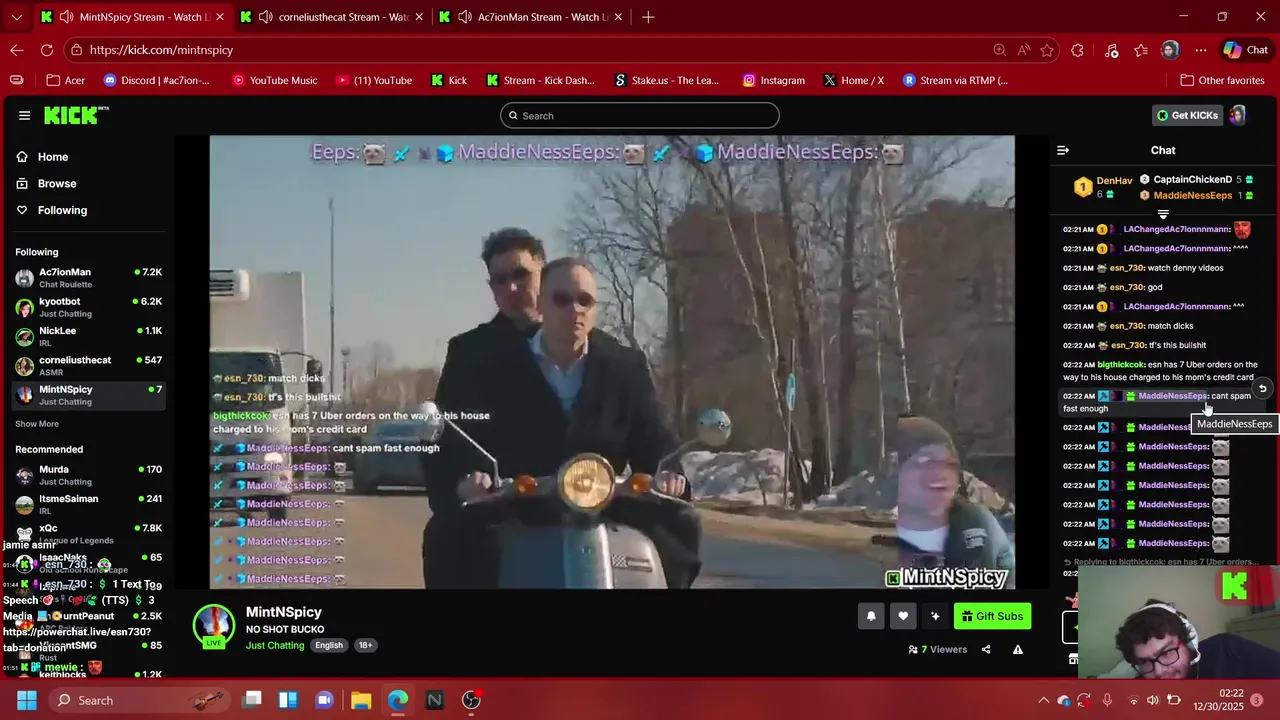
Task: Expand the chat leaderboard chevron
Action: click(x=1163, y=214)
